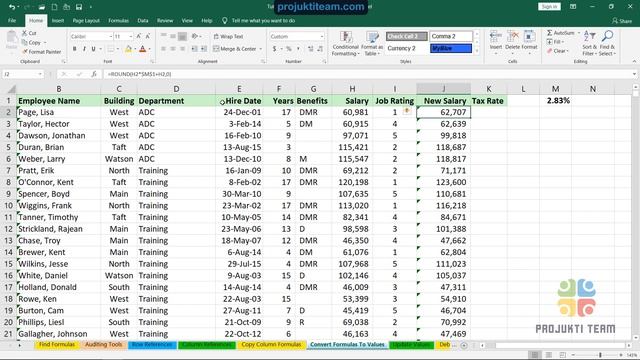The height and width of the screenshot is (360, 640).
Task: Click the Insert Function fx icon
Action: (x=94, y=74)
